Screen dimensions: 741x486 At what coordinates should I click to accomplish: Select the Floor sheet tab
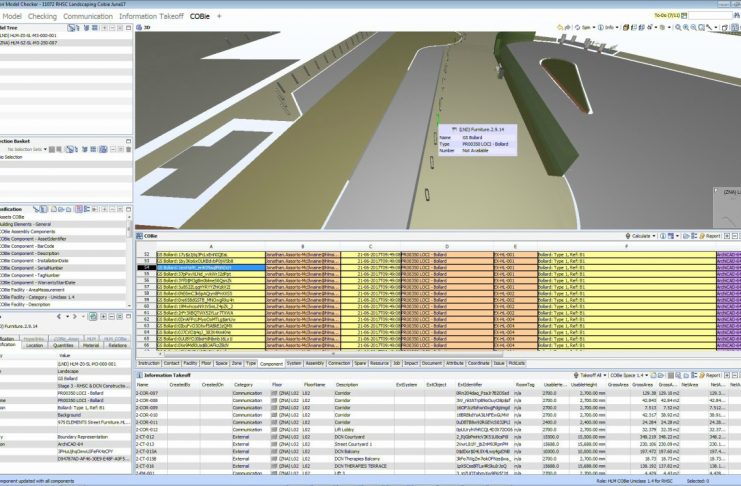pyautogui.click(x=205, y=363)
